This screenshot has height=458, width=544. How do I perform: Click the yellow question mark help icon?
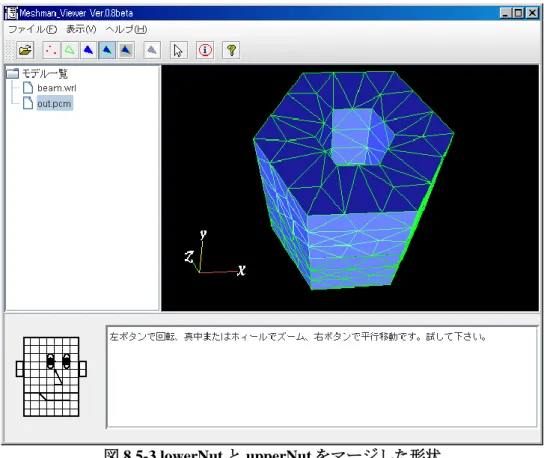point(231,50)
